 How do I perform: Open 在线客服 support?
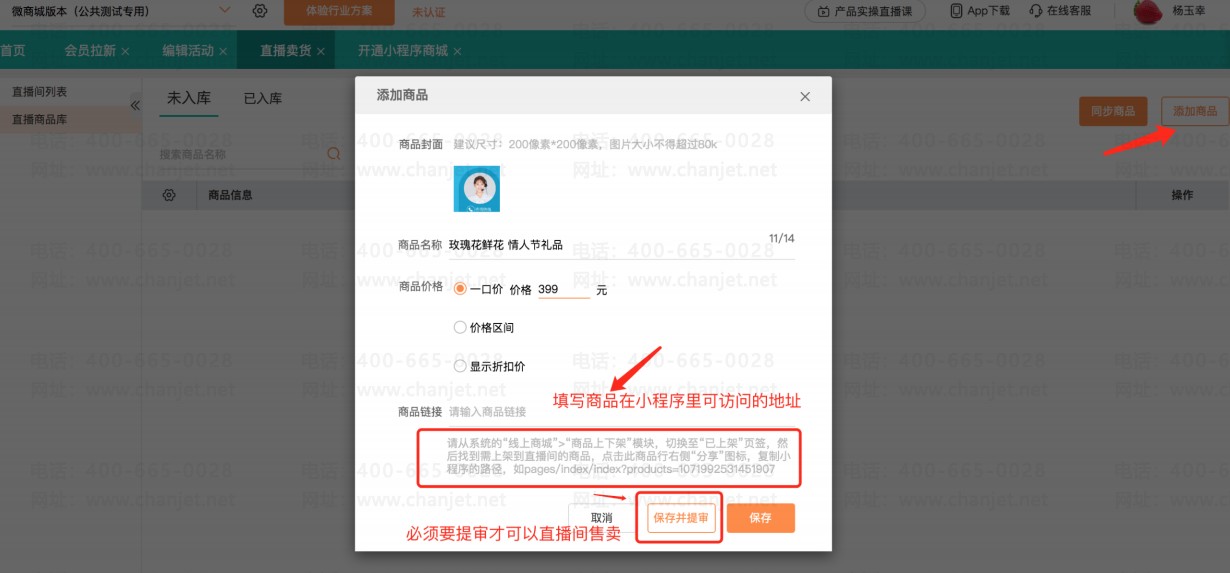coord(1060,11)
